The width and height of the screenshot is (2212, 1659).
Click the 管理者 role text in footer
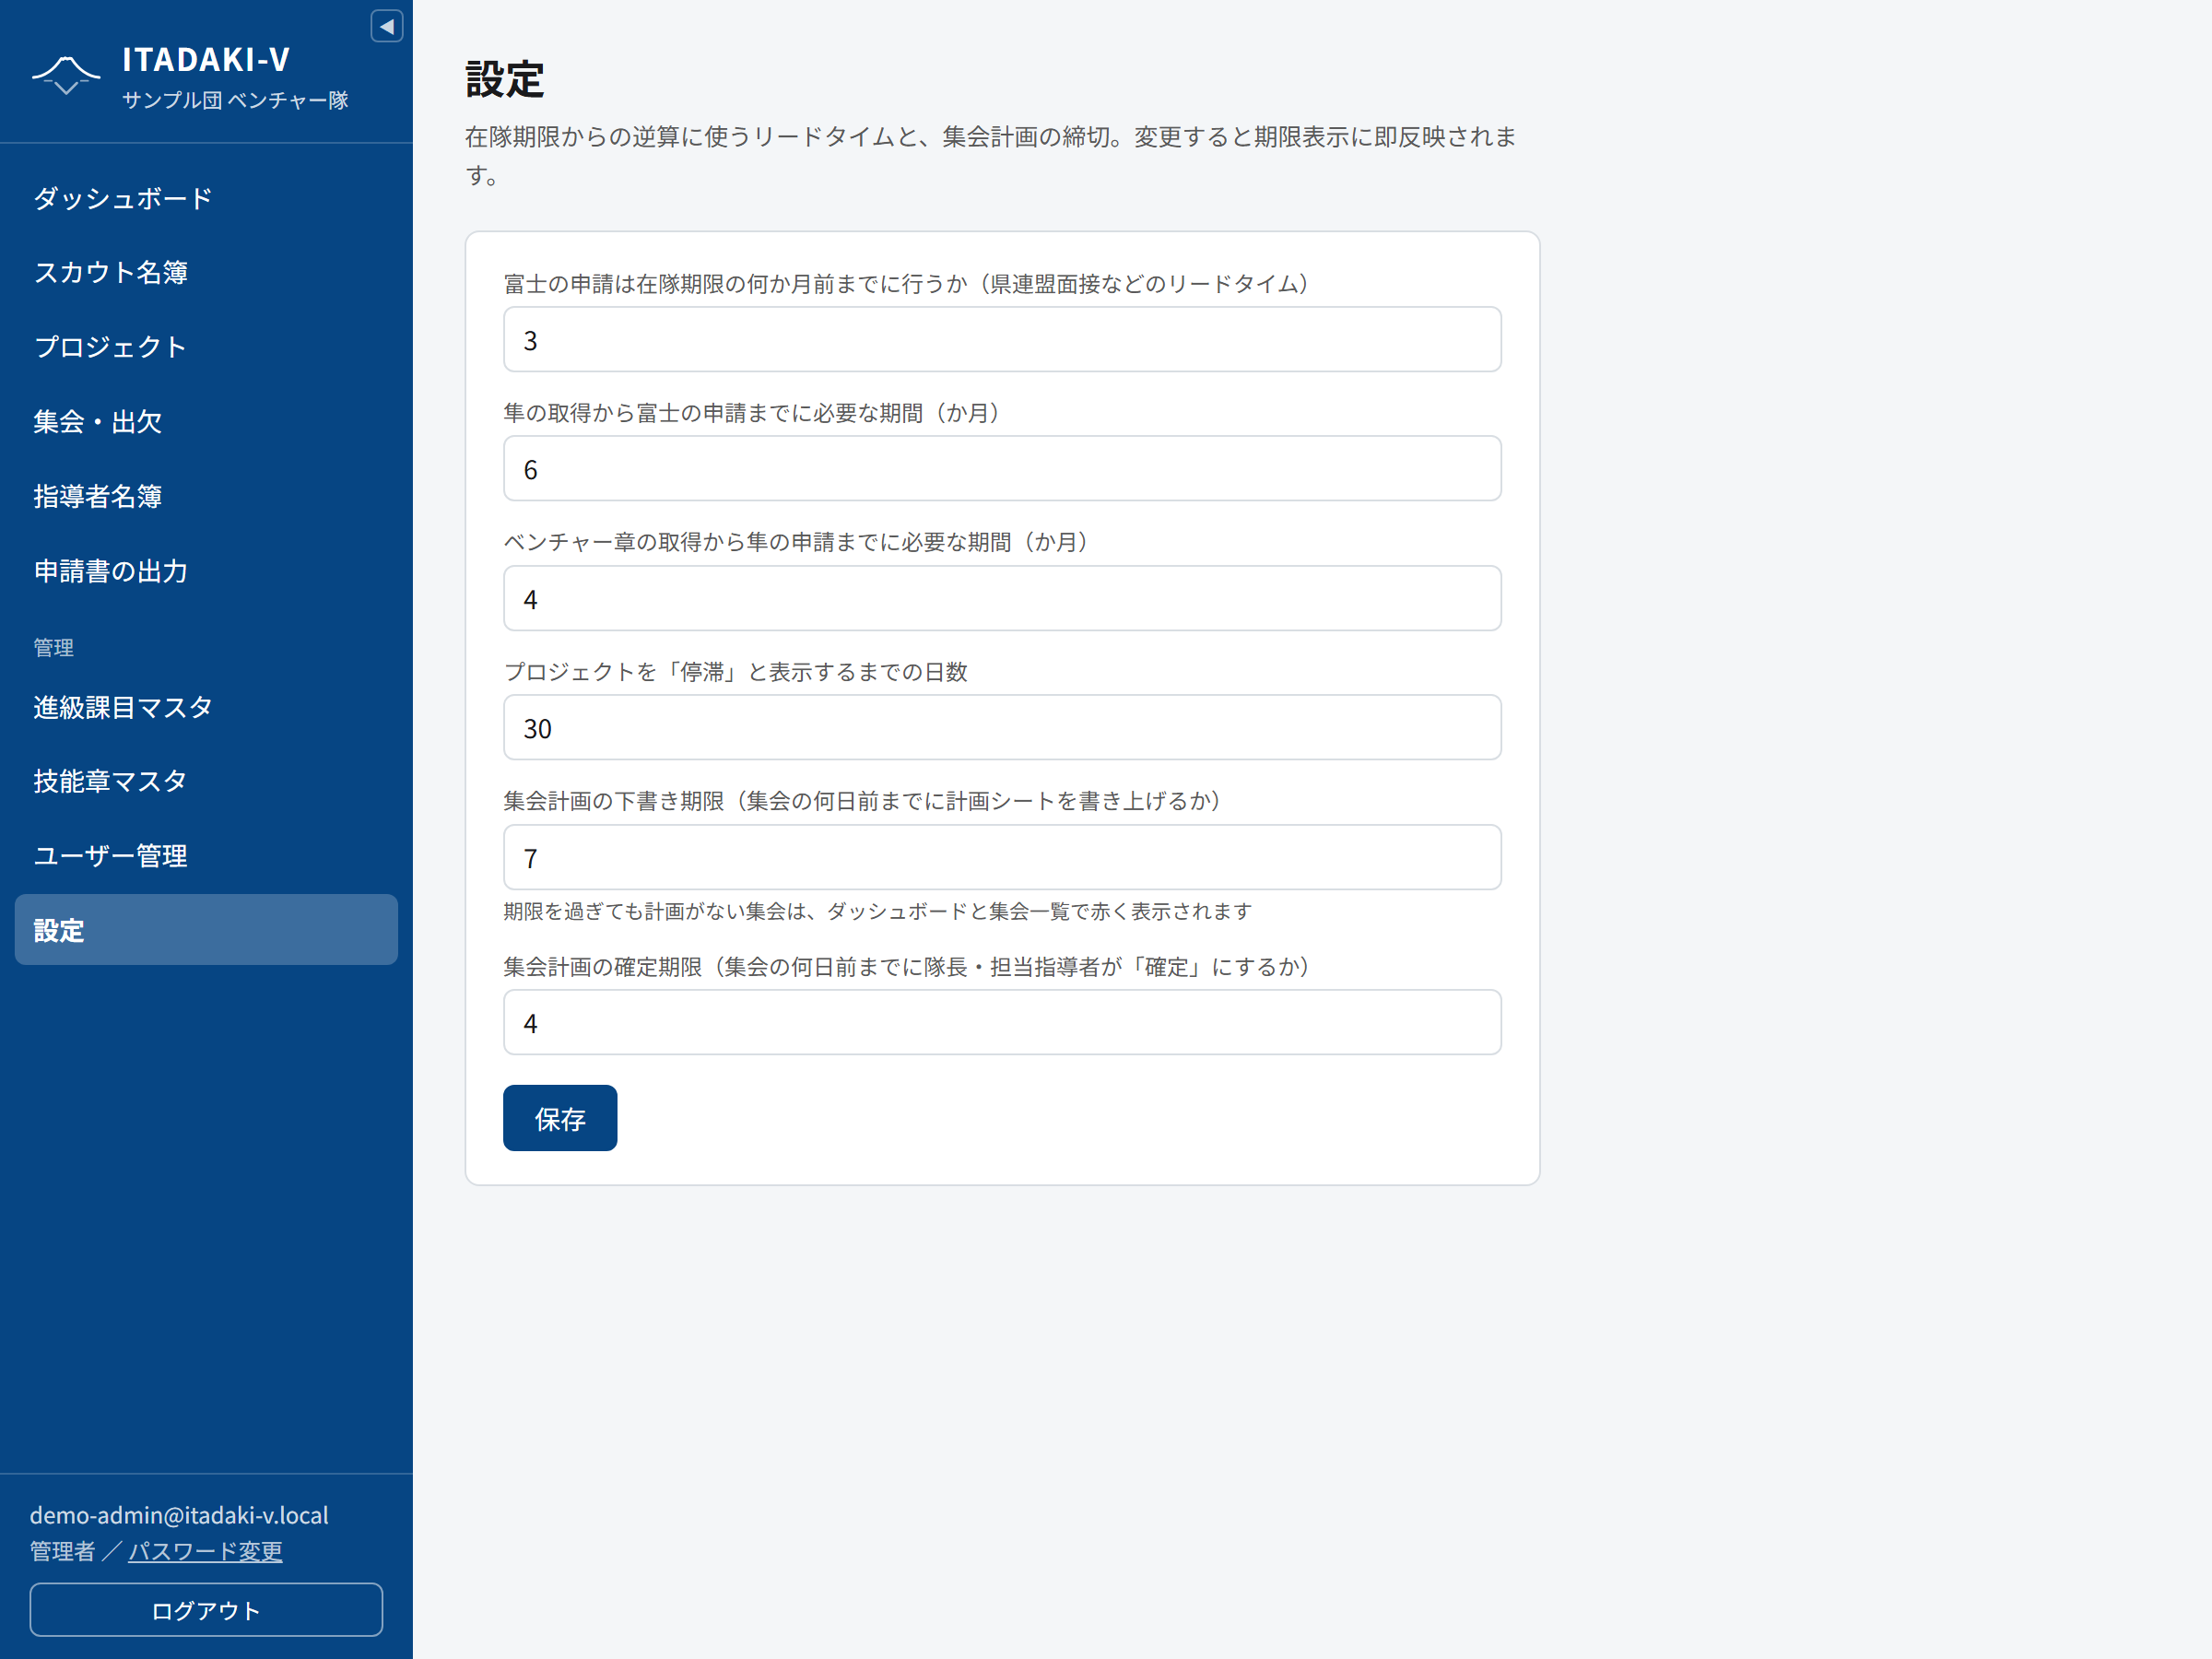click(62, 1551)
